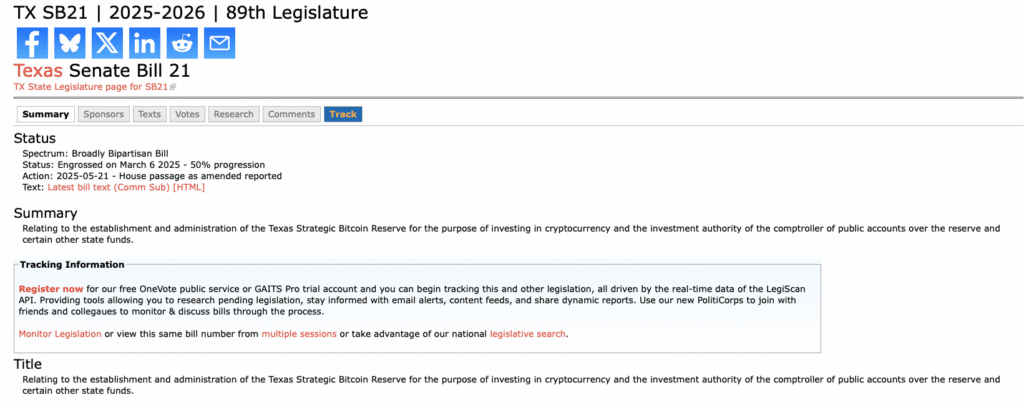1024x405 pixels.
Task: Share via the Bluesky butterfly icon
Action: click(70, 44)
